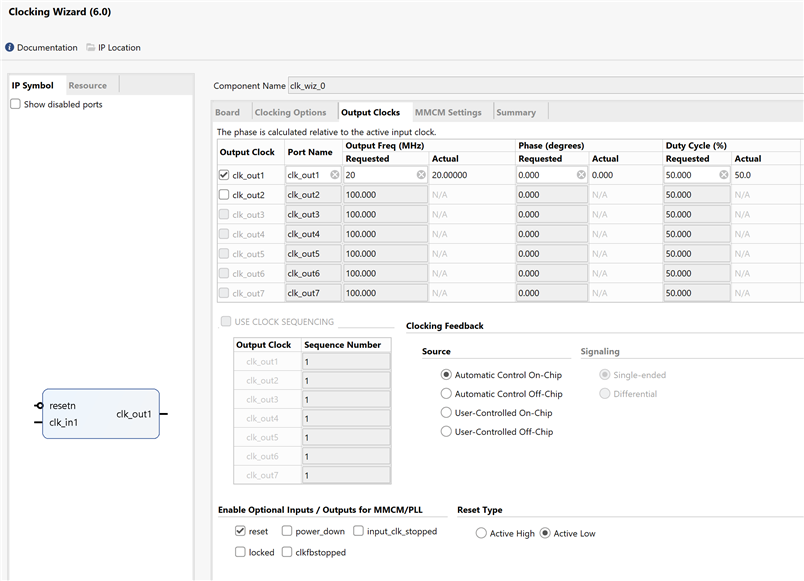Image resolution: width=804 pixels, height=581 pixels.
Task: Click the Documentation info icon
Action: coord(10,48)
